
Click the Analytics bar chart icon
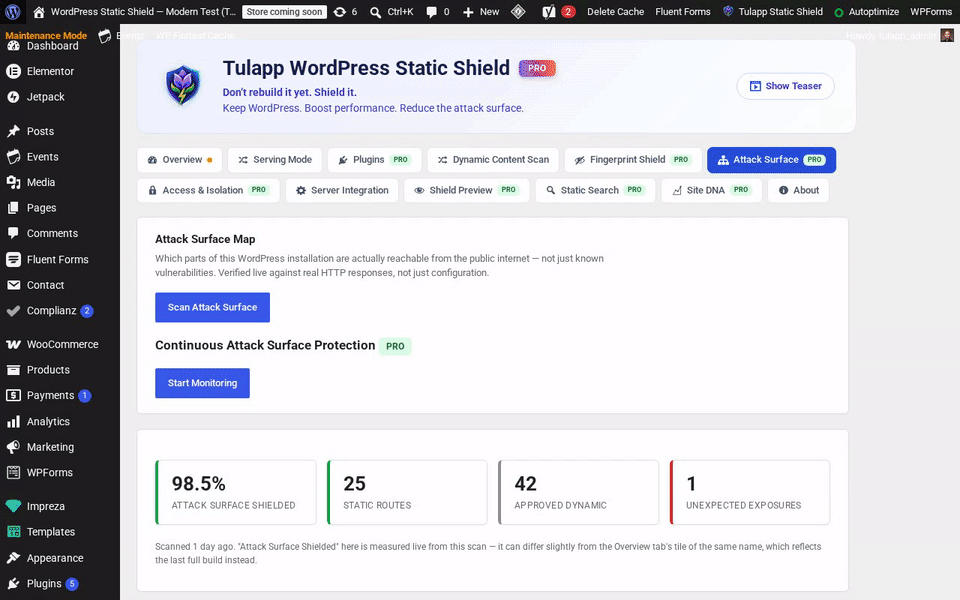[13, 421]
